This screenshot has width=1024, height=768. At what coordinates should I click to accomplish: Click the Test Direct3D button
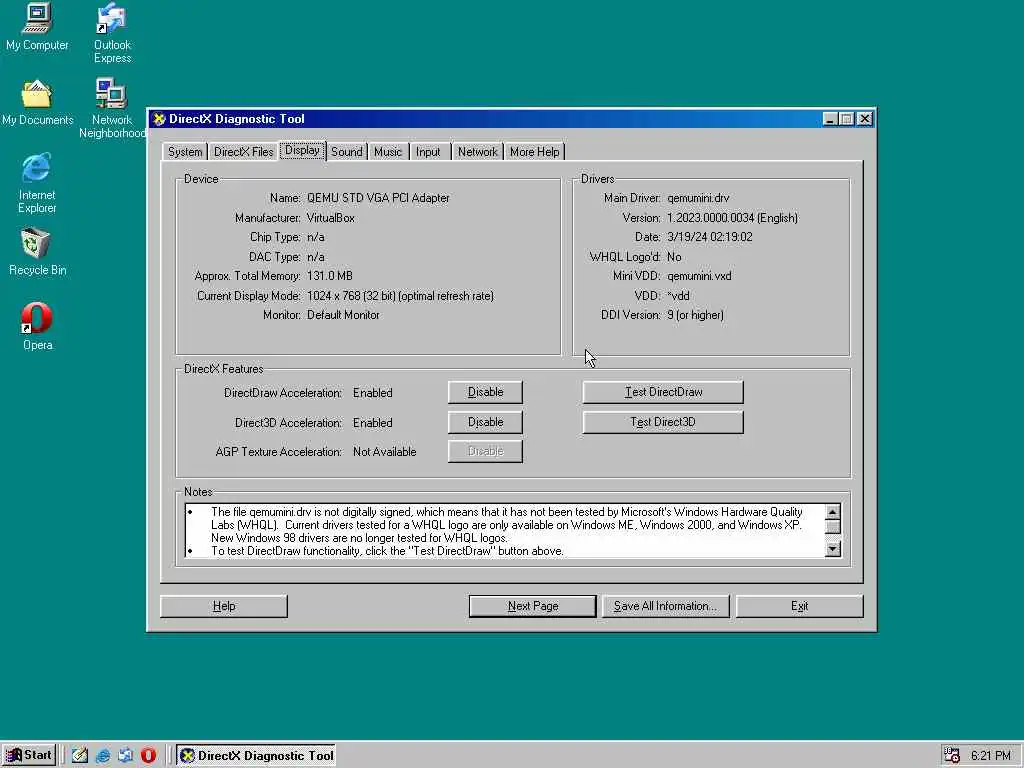(663, 422)
